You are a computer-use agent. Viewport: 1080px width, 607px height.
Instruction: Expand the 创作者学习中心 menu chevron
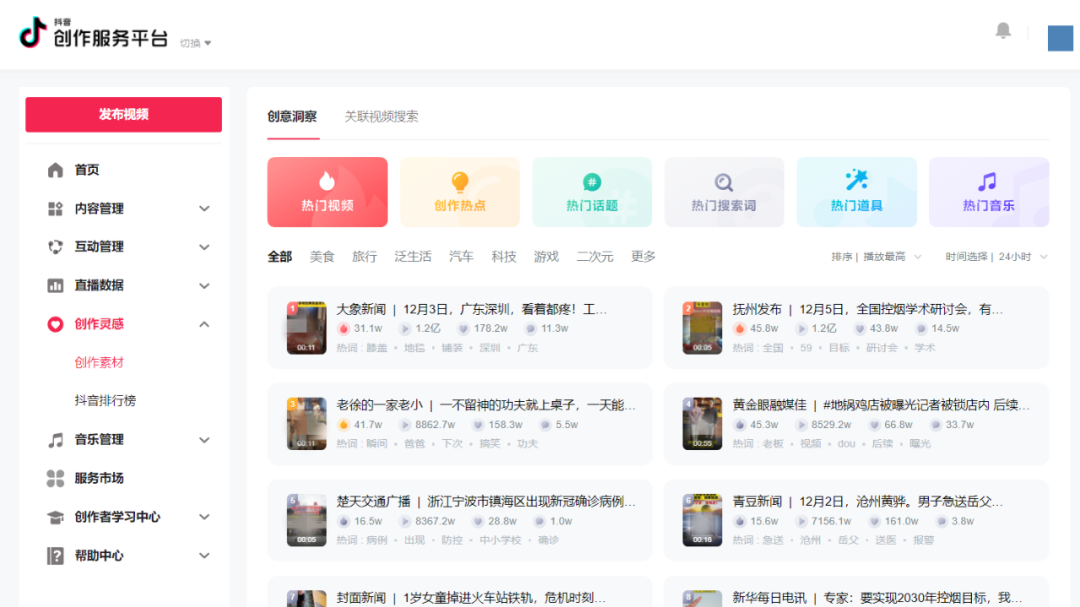(205, 517)
